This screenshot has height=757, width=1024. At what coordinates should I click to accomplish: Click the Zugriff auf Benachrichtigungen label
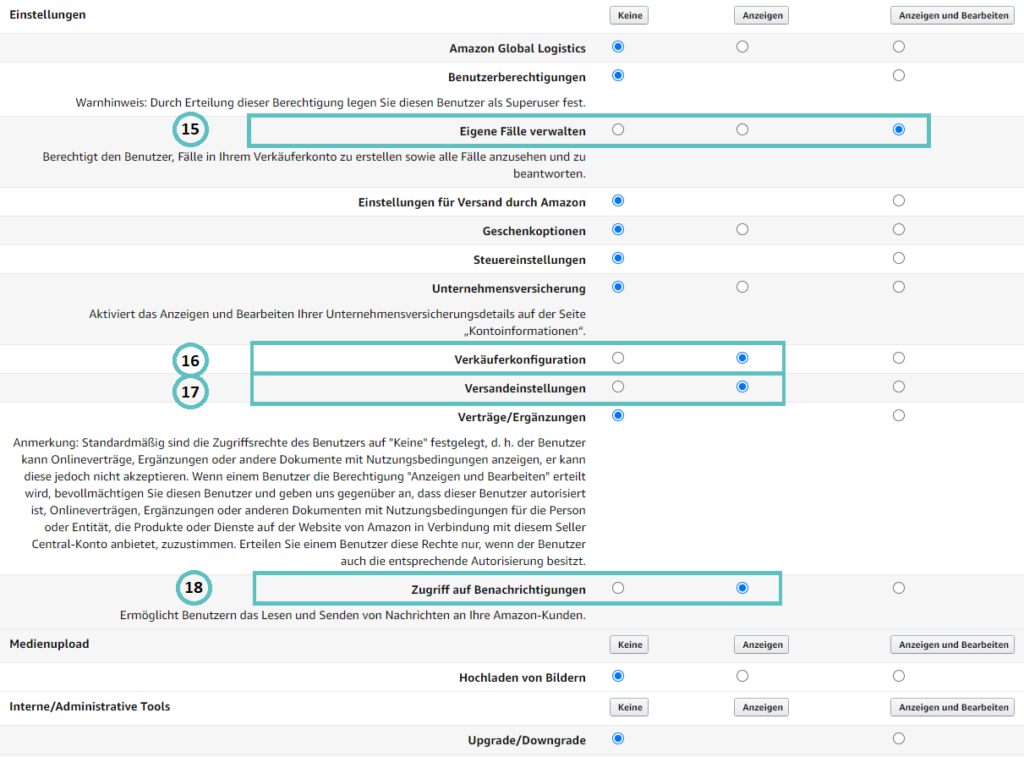(498, 590)
